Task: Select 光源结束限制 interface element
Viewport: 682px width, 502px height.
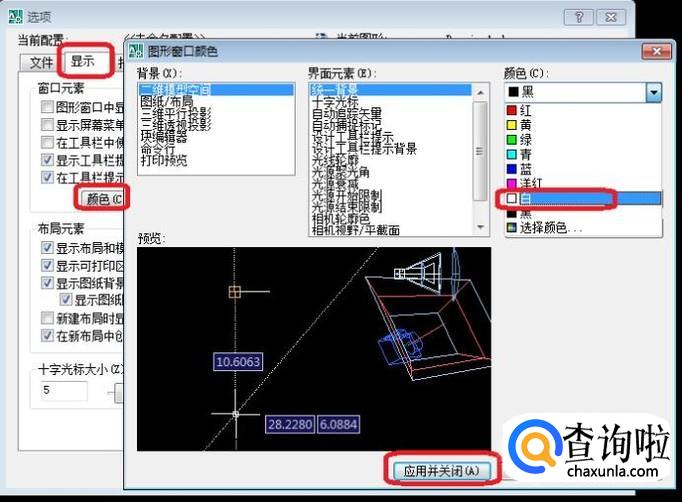Action: pyautogui.click(x=347, y=207)
